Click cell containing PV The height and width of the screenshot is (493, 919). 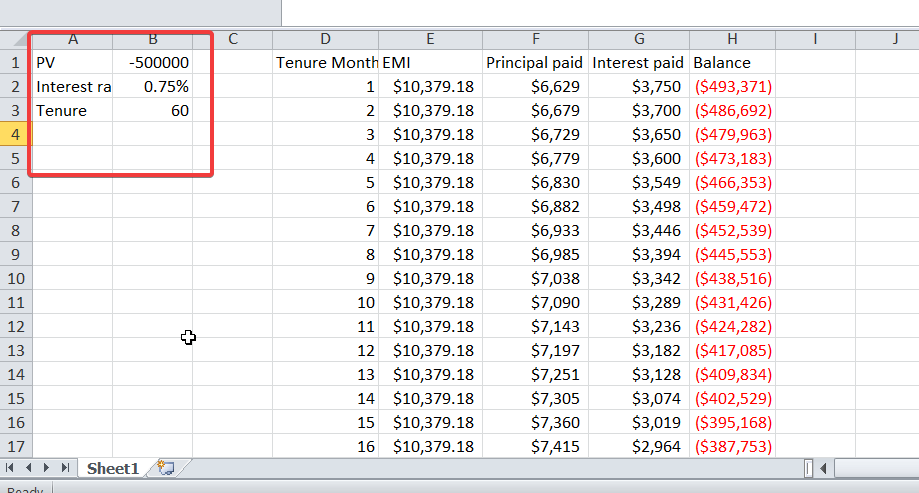coord(73,62)
